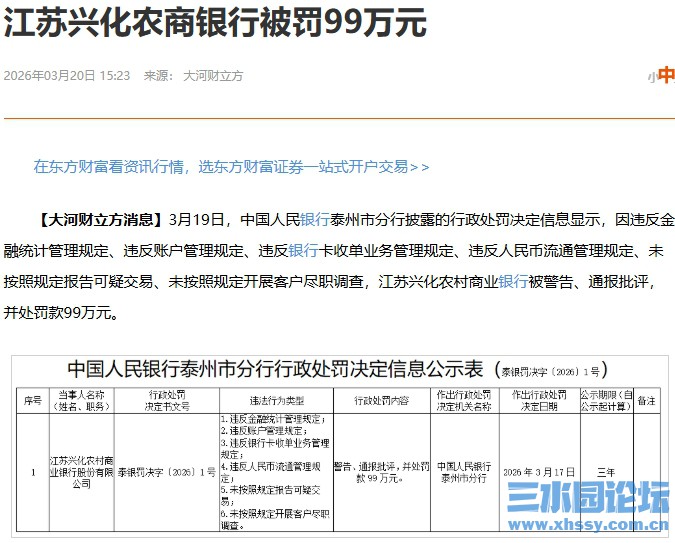Click the violation line 5.未按照规定报告可疑交易
Image resolution: width=675 pixels, height=543 pixels.
tap(271, 496)
